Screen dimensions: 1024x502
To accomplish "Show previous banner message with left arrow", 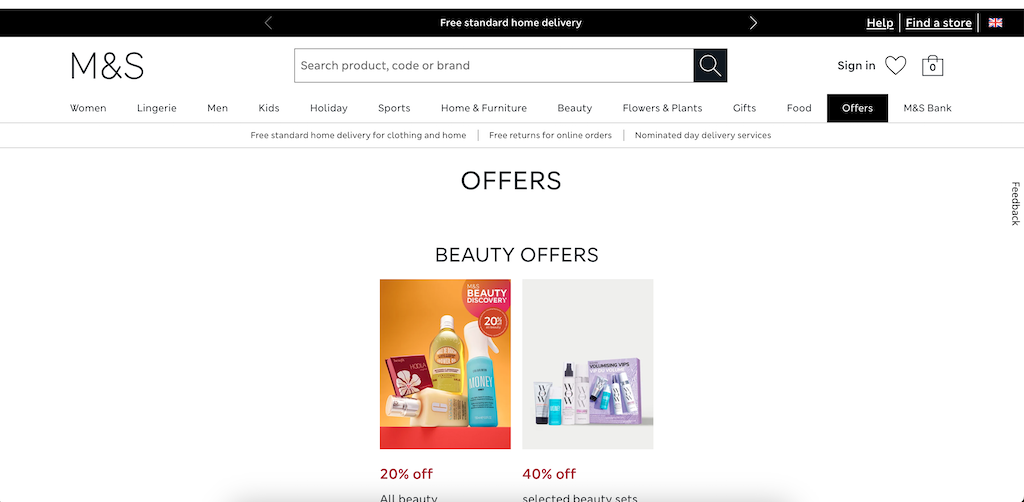I will pos(268,23).
